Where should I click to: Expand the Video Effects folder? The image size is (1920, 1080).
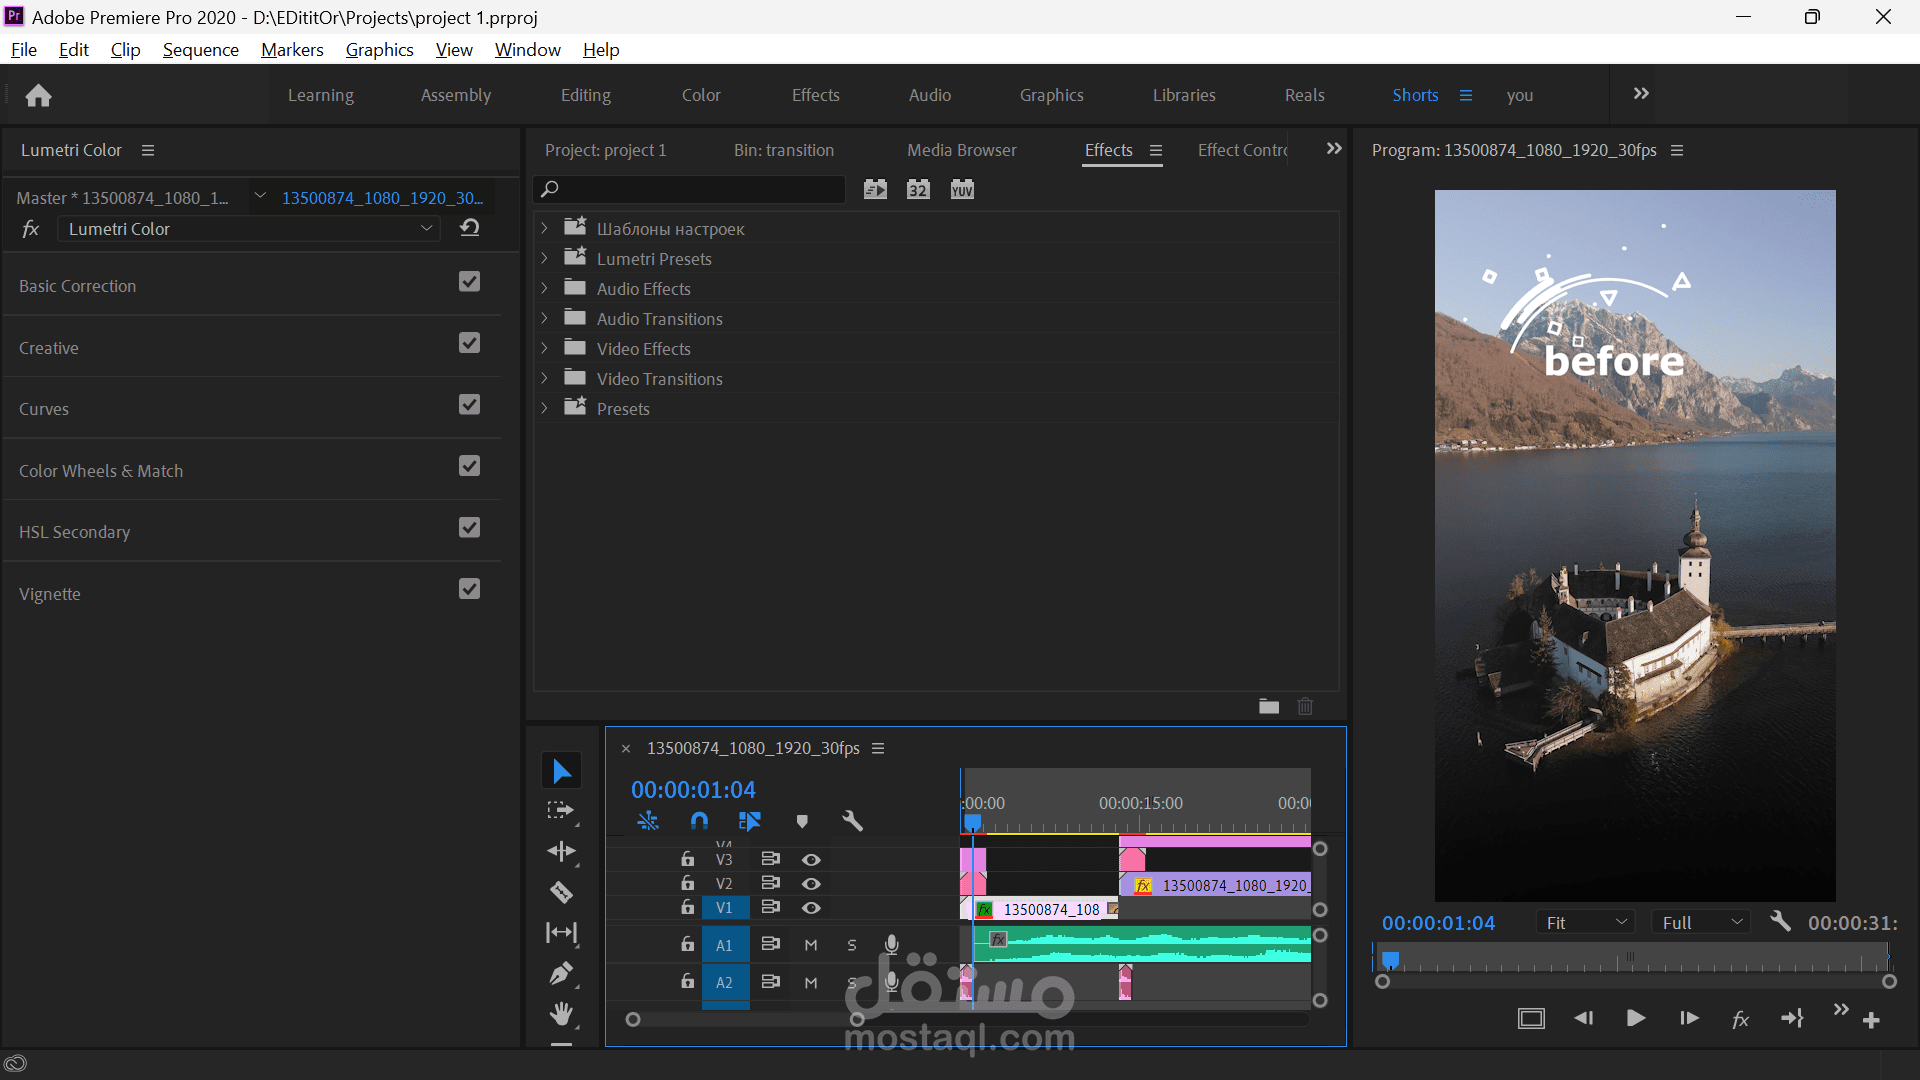[x=544, y=348]
